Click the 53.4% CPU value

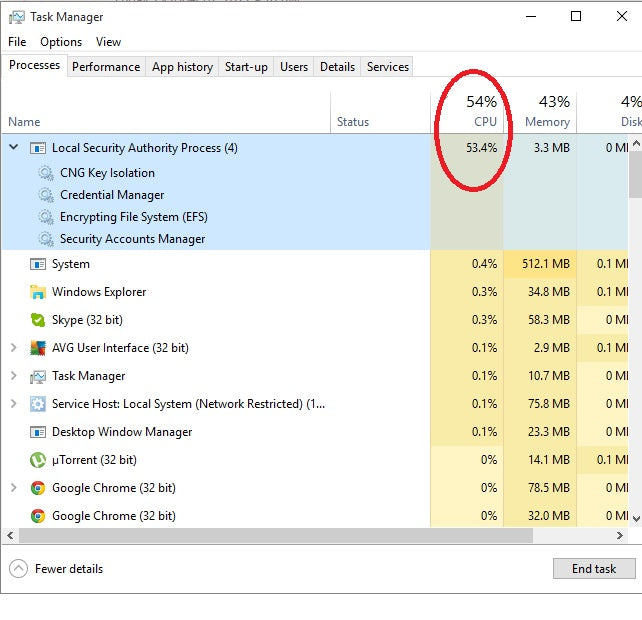pos(481,148)
